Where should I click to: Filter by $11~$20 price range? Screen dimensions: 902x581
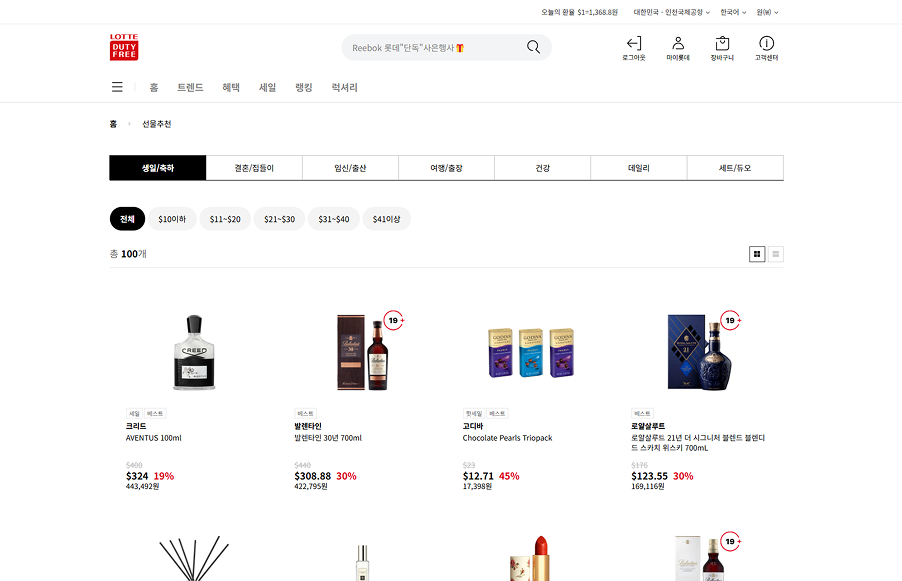pos(225,219)
